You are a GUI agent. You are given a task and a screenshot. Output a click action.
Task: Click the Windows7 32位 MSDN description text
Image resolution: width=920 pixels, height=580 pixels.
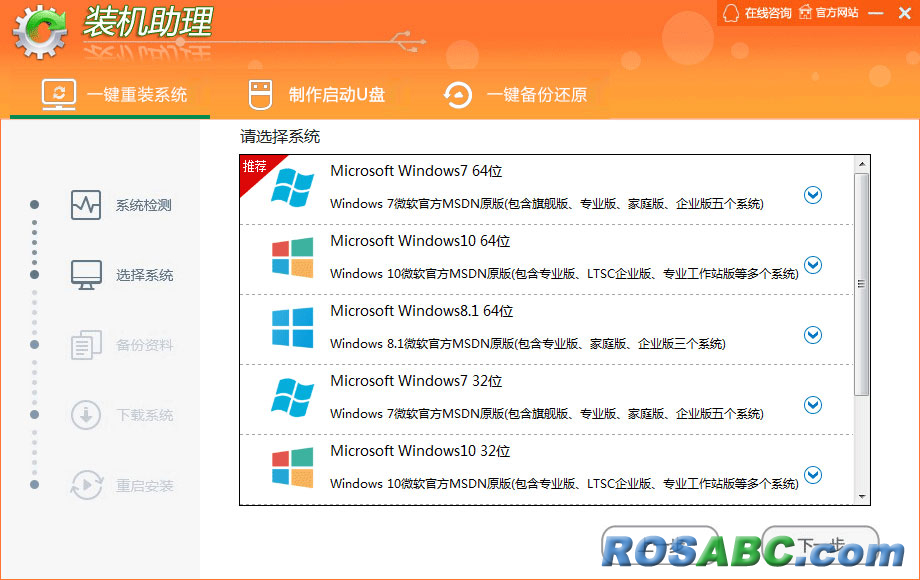click(547, 413)
